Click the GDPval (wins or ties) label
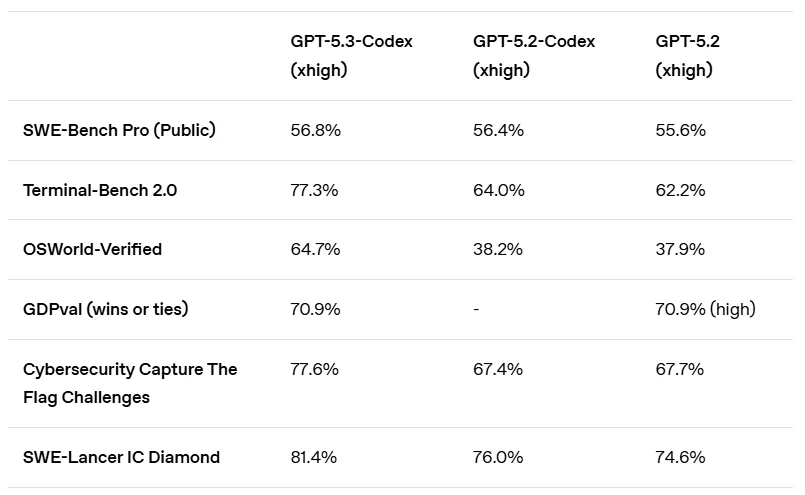805x495 pixels. (105, 309)
